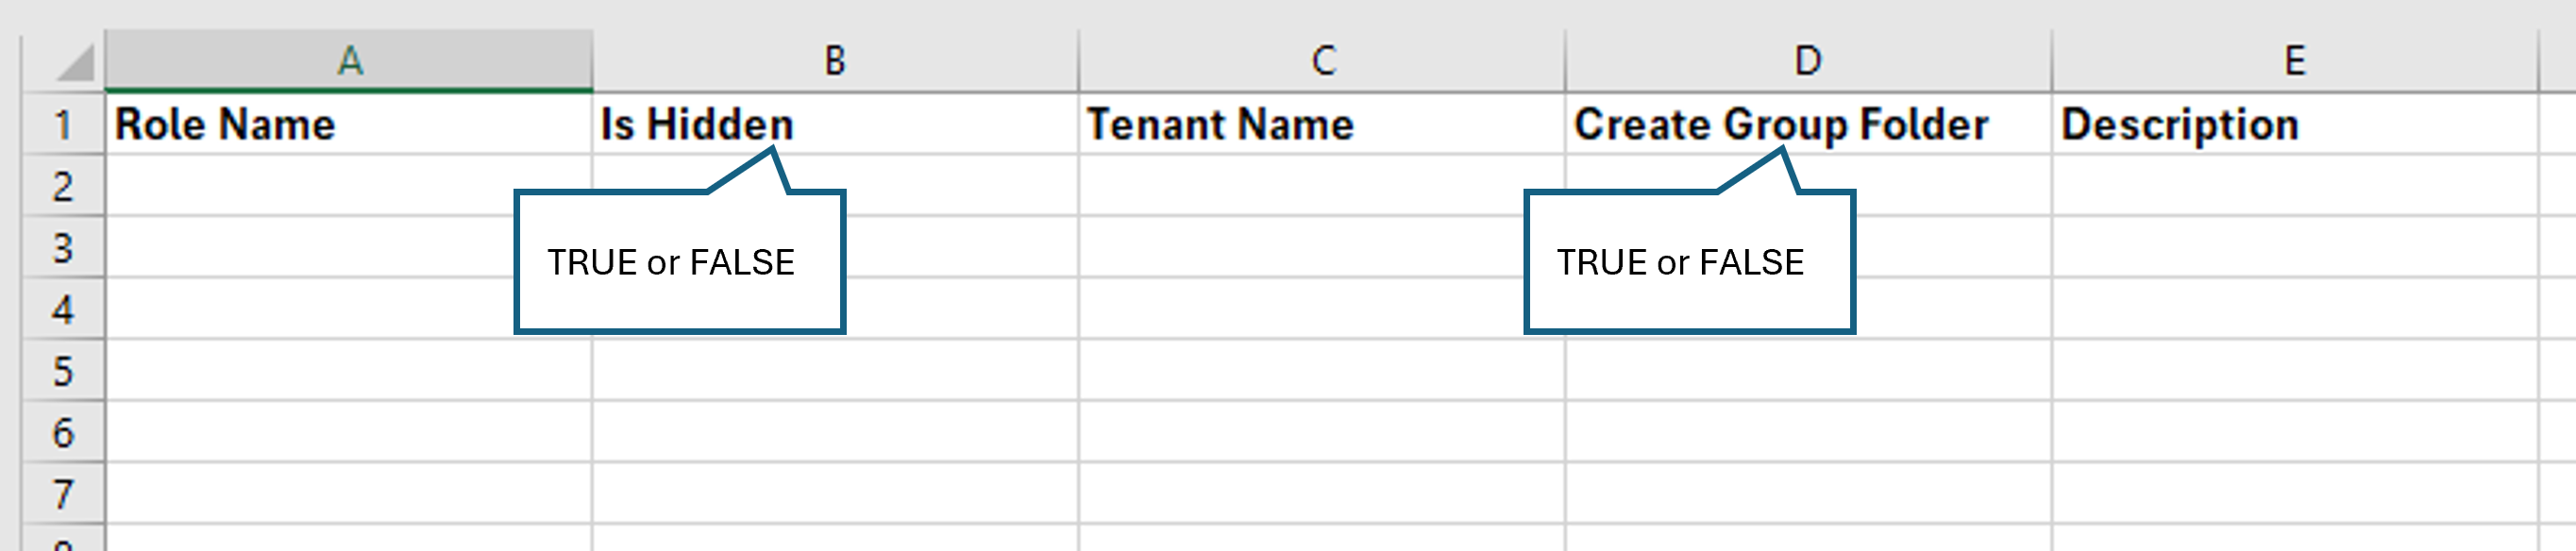Select column C header

point(1322,61)
